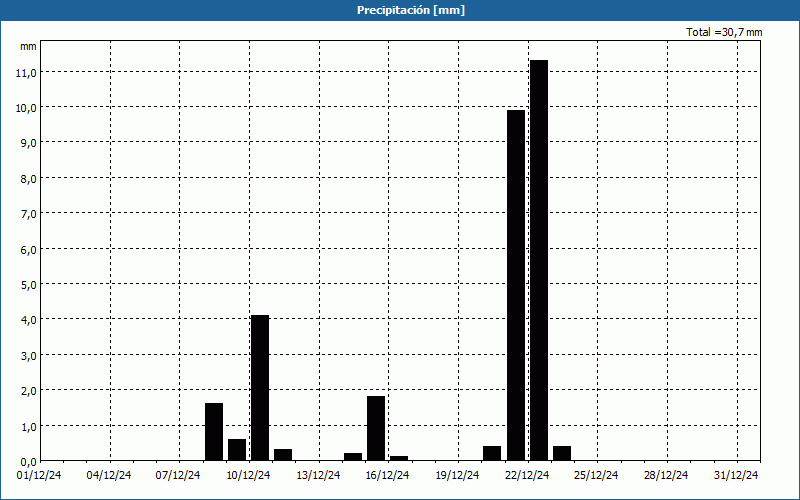Click the 4,0 y-axis value
Screen dimensions: 800x500
tap(29, 320)
